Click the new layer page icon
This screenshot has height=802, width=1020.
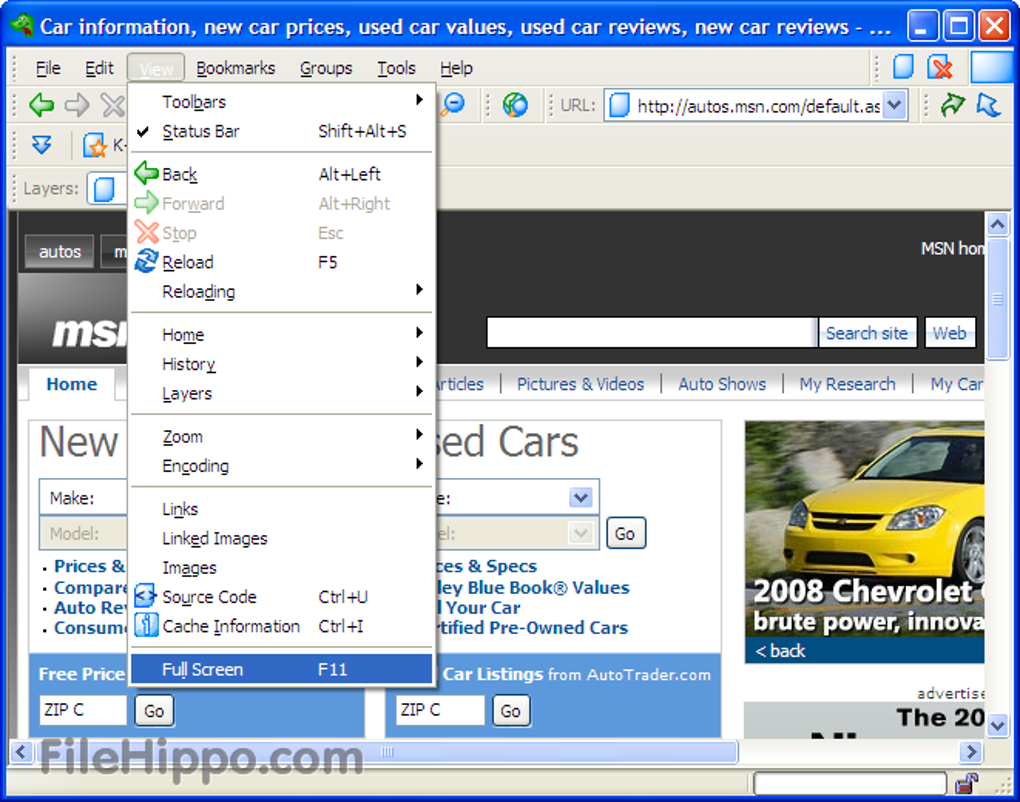pos(903,67)
